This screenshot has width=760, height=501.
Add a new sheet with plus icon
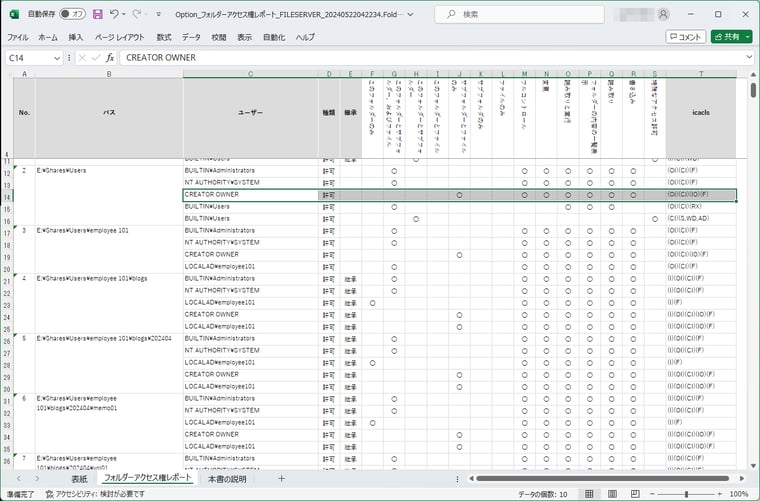point(281,479)
